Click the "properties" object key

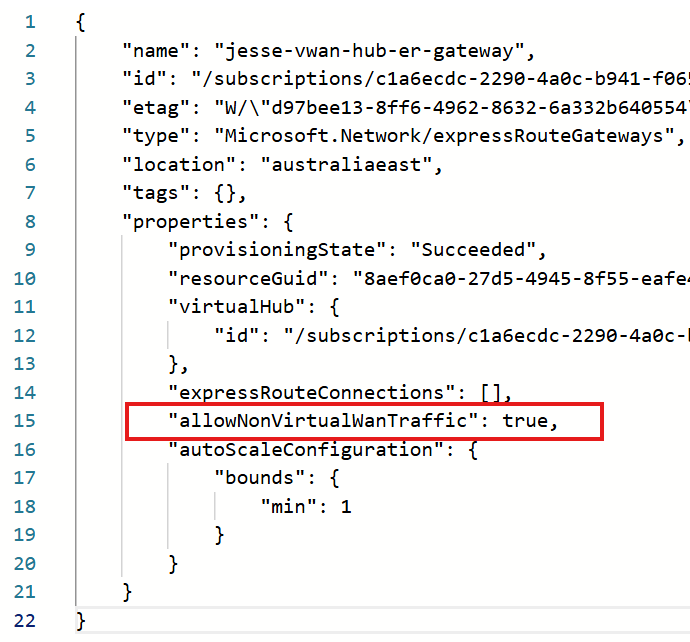point(179,220)
